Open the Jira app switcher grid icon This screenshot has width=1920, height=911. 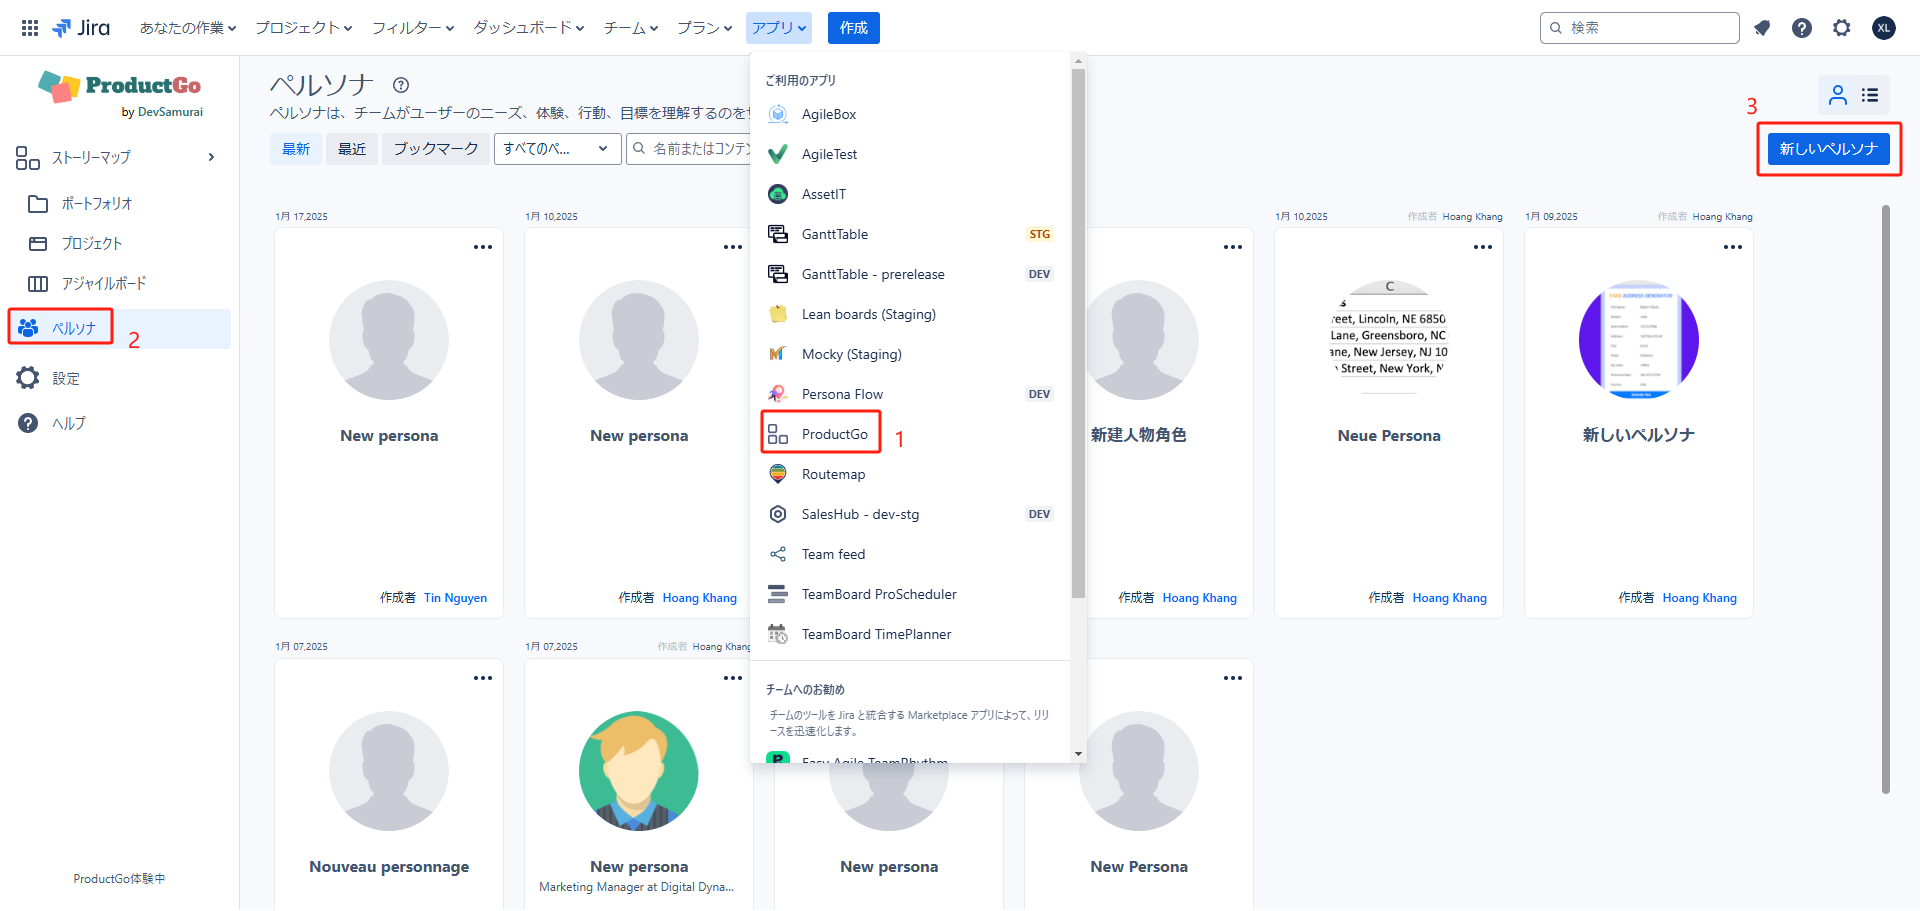point(30,28)
